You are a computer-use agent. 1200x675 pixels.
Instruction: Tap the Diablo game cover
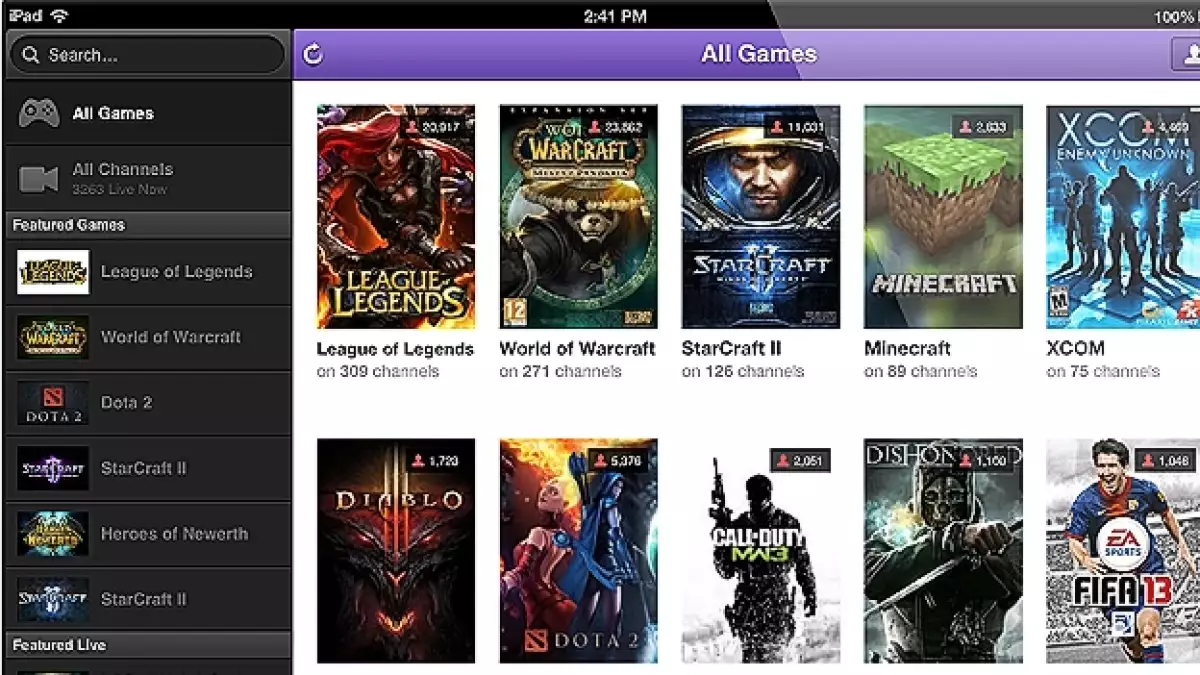click(396, 550)
